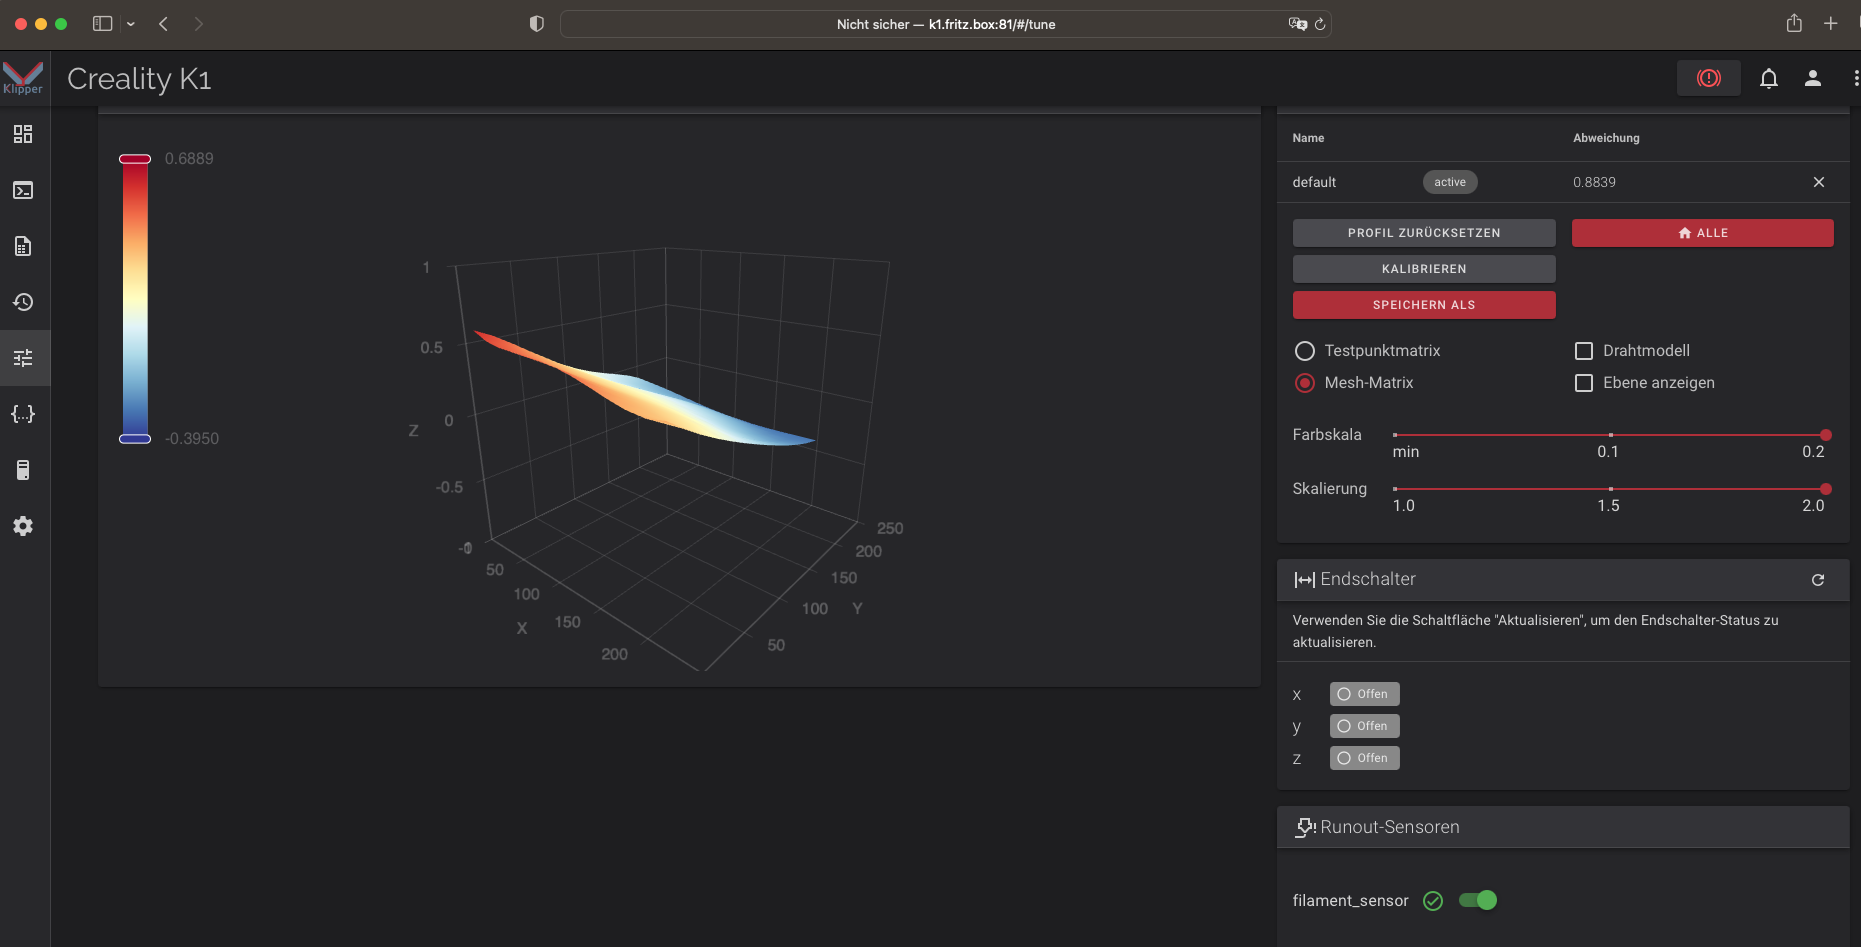The width and height of the screenshot is (1861, 947).
Task: Click the z endstop Offen chip
Action: point(1364,758)
